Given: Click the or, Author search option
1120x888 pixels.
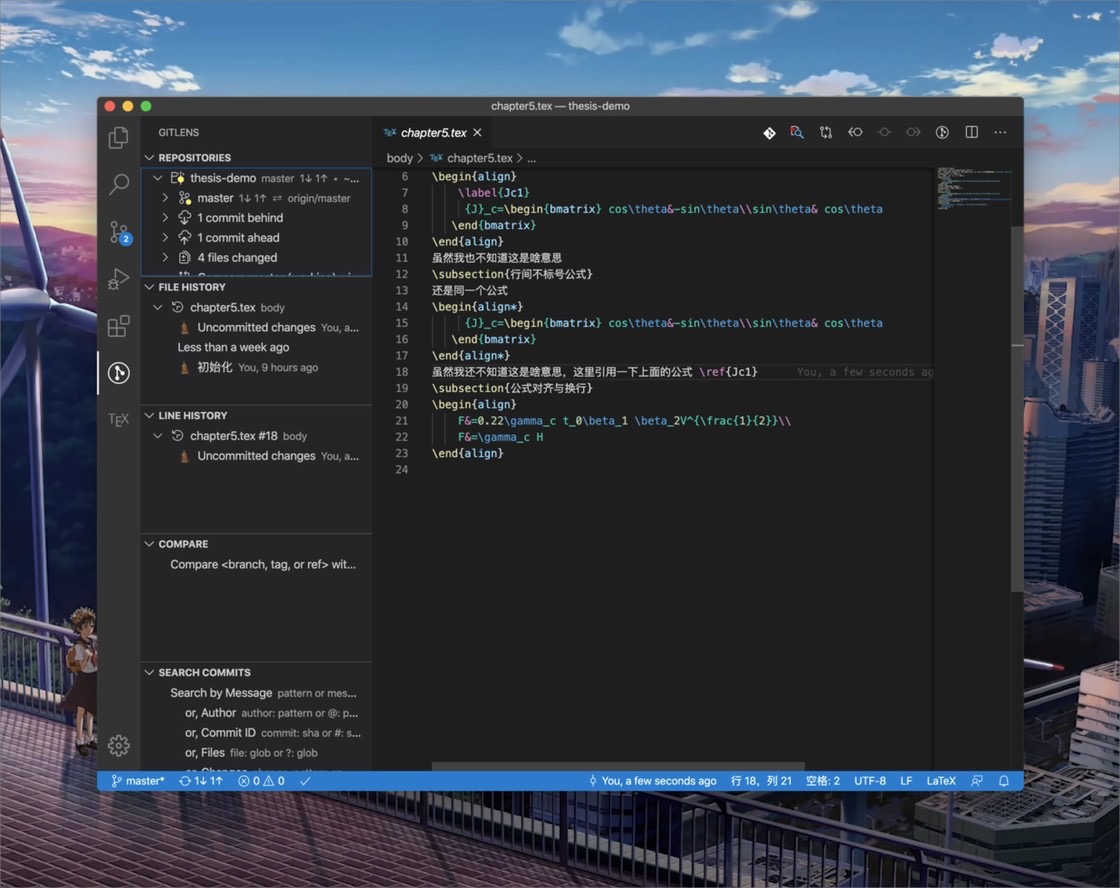Looking at the screenshot, I should coord(256,713).
